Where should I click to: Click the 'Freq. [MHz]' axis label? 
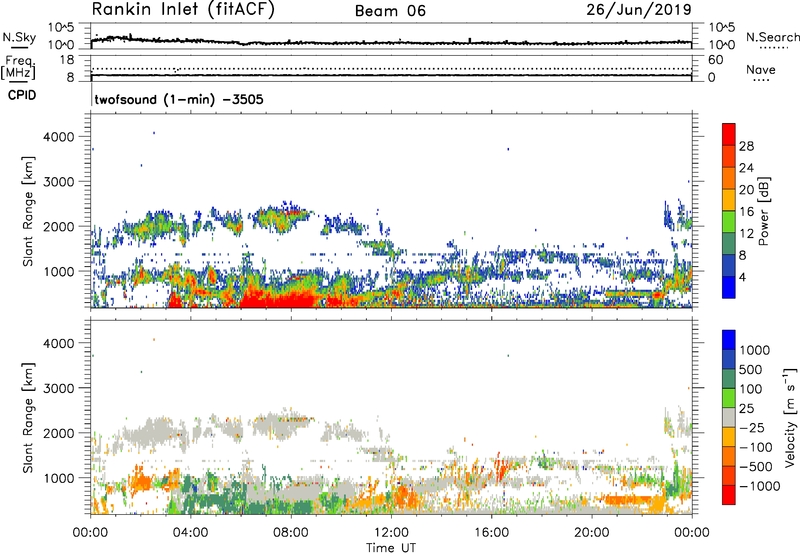(19, 68)
